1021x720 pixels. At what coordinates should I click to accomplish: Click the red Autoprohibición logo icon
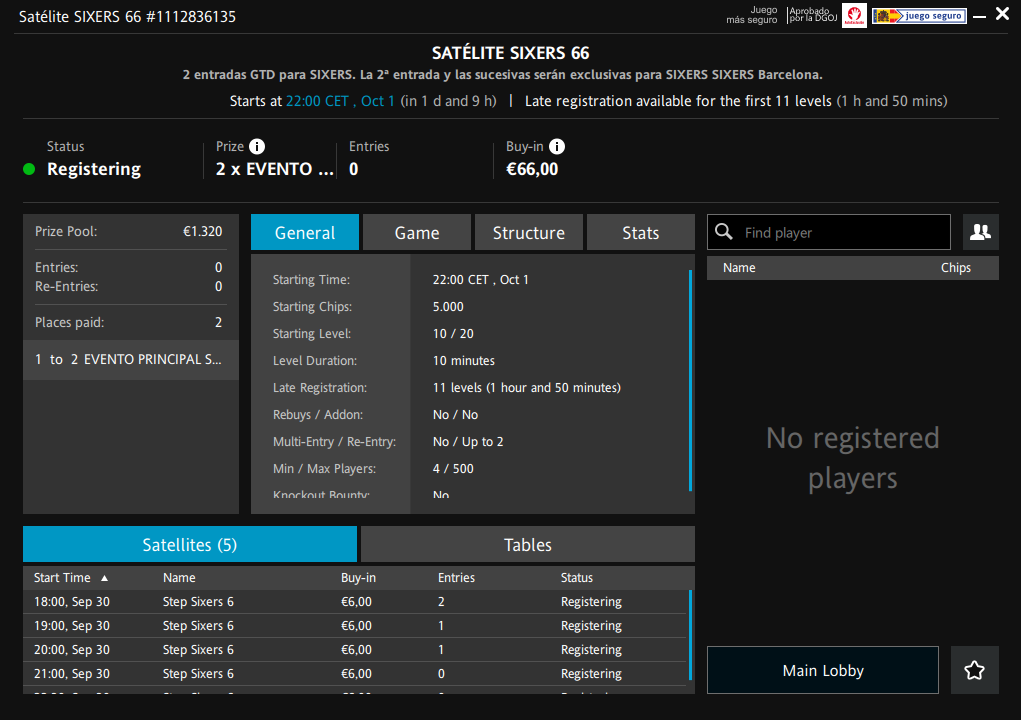[854, 15]
